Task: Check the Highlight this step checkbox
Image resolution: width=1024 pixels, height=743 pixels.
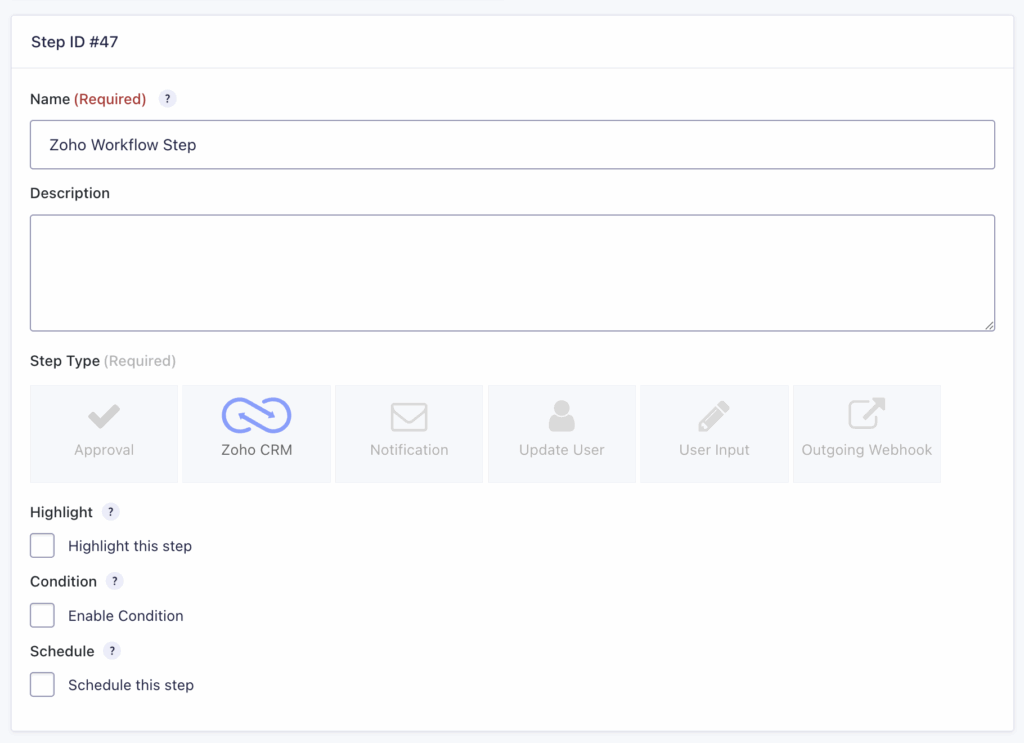Action: pyautogui.click(x=42, y=545)
